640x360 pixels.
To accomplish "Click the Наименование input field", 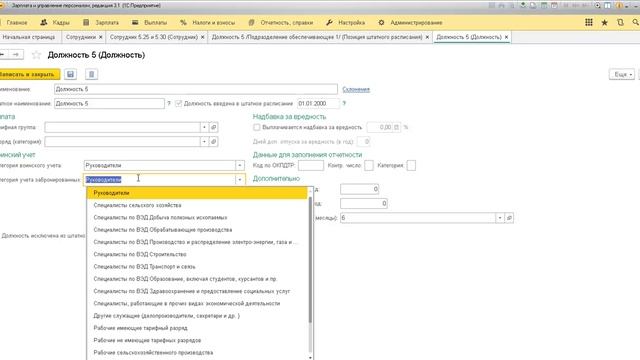I will 196,89.
